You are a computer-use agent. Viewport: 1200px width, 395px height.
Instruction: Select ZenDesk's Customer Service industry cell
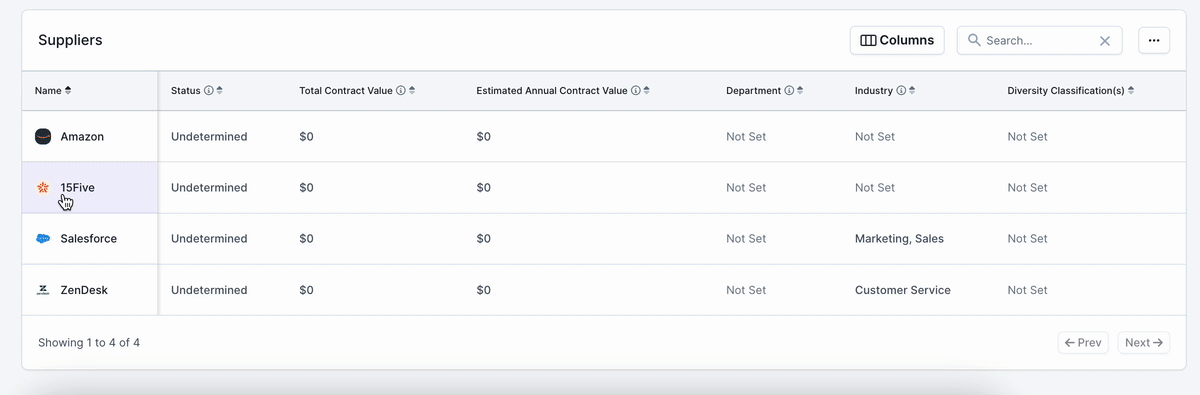click(903, 290)
